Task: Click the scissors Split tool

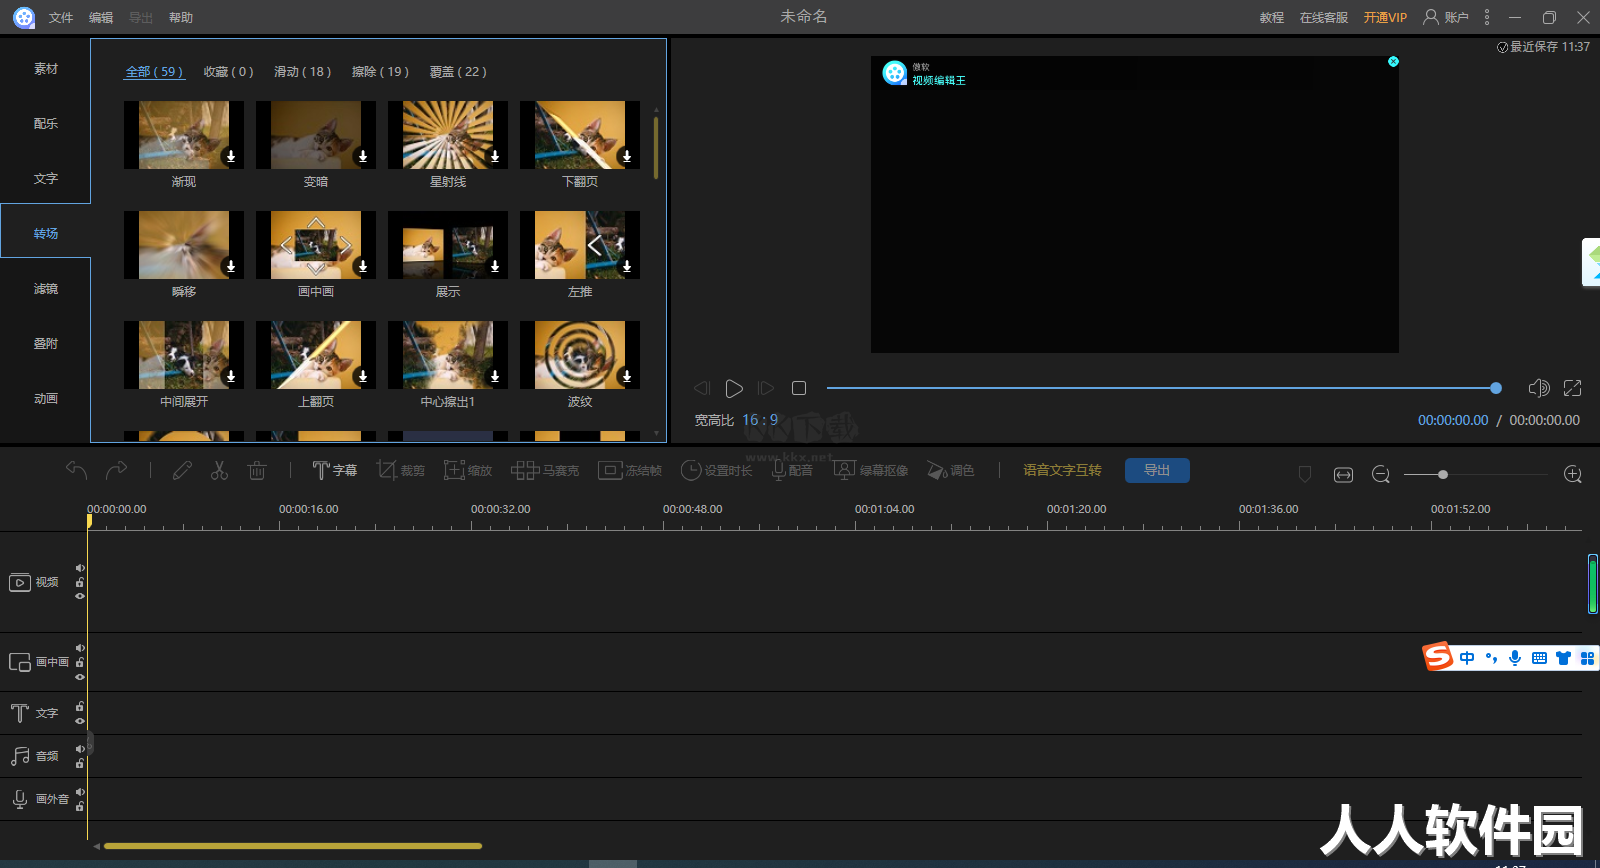Action: [219, 470]
